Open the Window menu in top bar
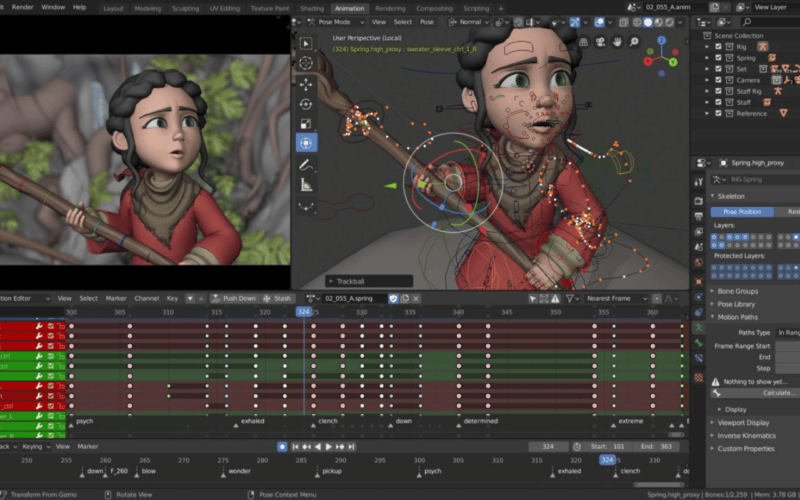The image size is (800, 500). (x=53, y=7)
